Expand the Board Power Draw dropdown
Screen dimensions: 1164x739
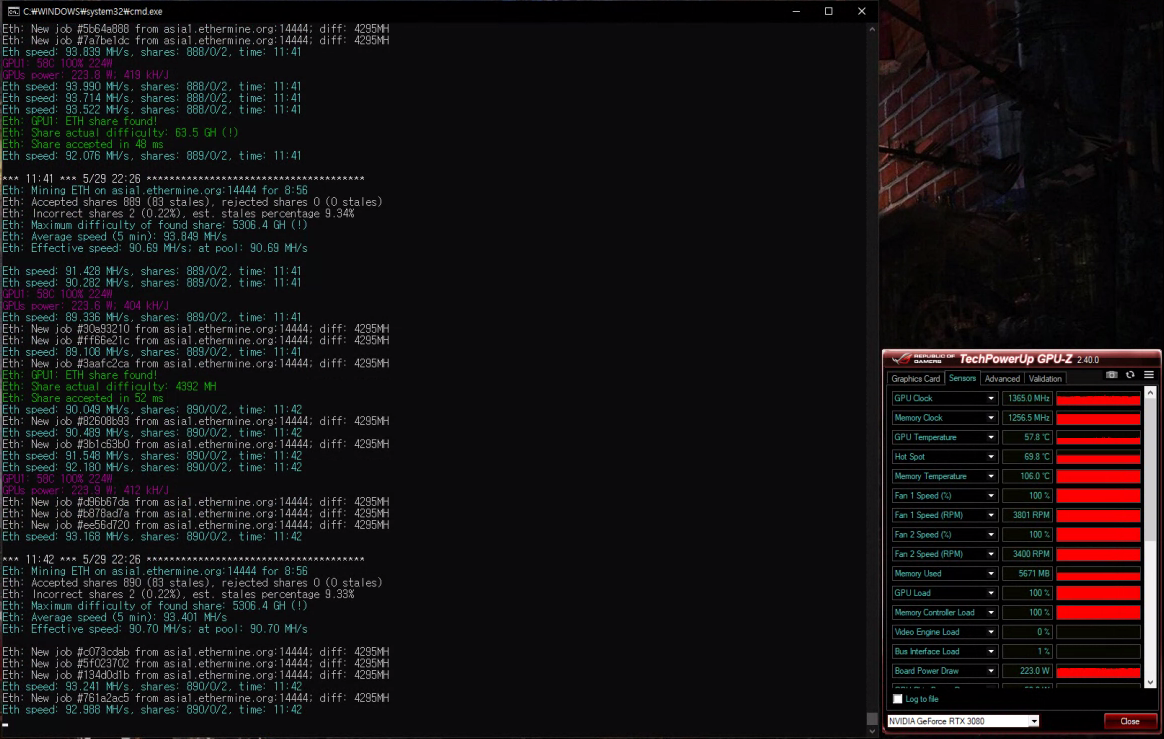[991, 671]
